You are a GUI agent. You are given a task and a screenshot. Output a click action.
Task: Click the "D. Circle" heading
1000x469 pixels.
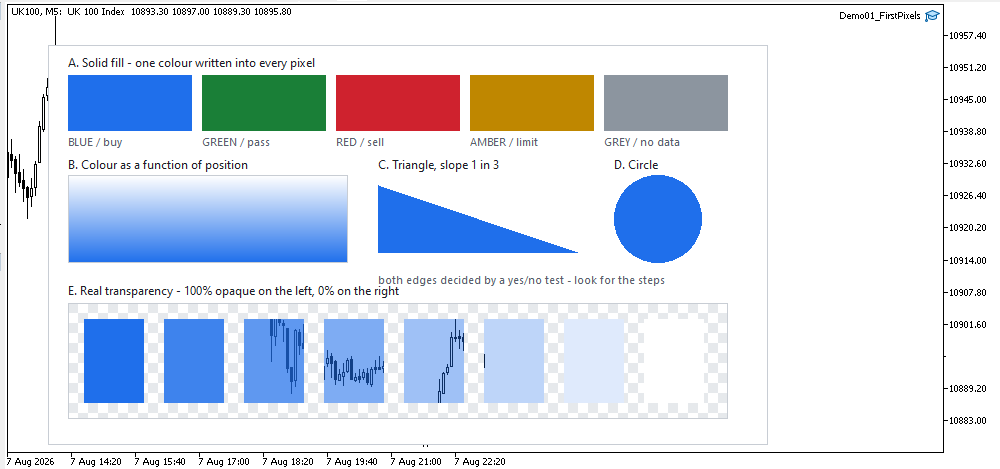636,165
